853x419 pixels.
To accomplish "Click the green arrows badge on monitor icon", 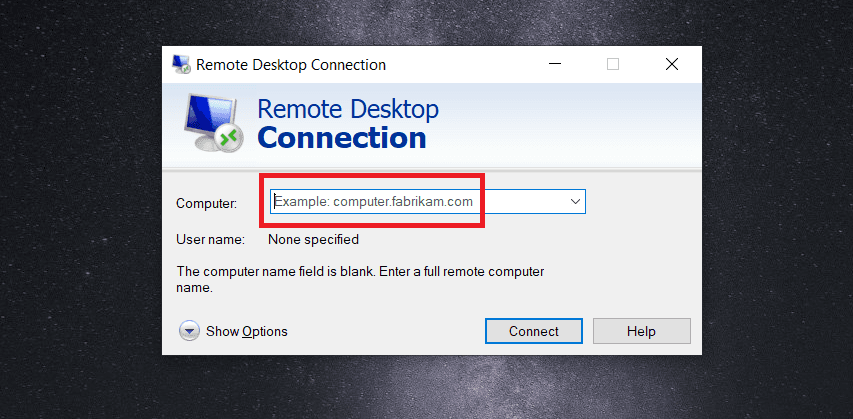I will (227, 138).
